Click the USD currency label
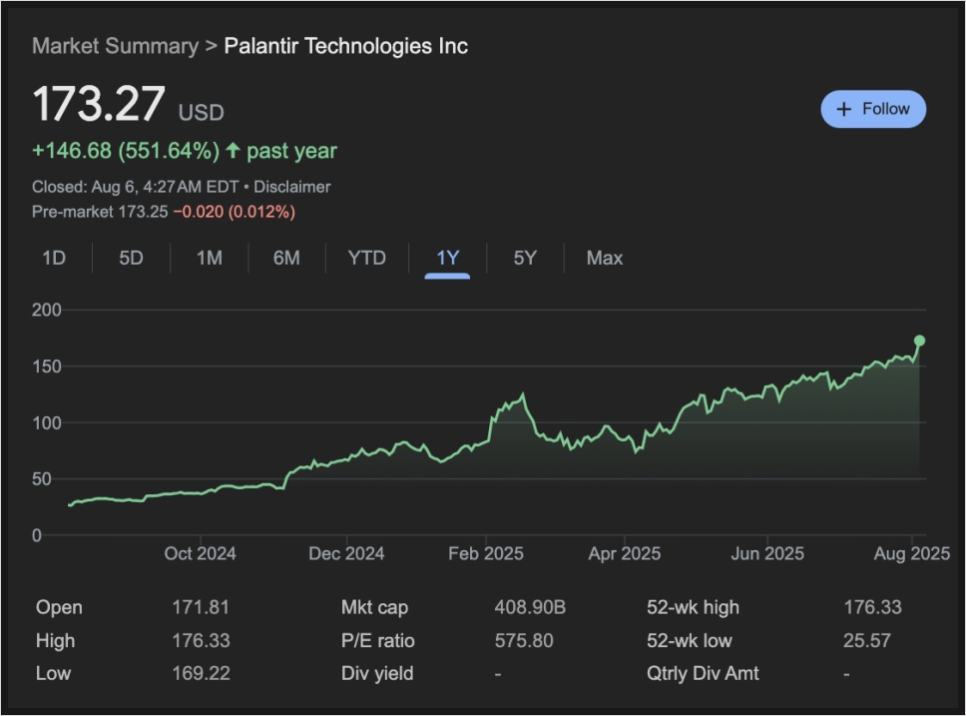Viewport: 966px width, 716px height. [x=201, y=113]
